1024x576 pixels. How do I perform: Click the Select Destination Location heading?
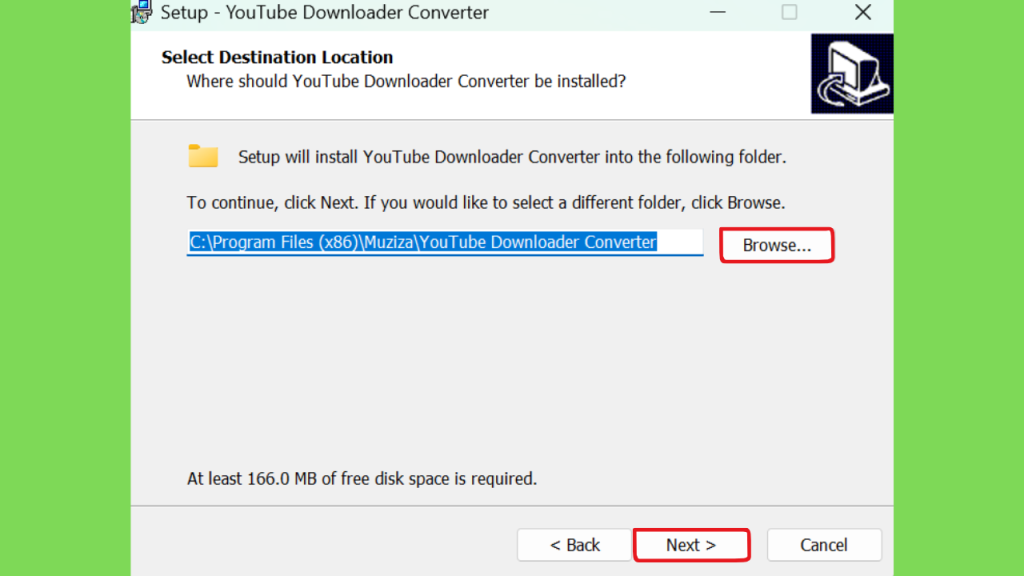click(x=277, y=57)
